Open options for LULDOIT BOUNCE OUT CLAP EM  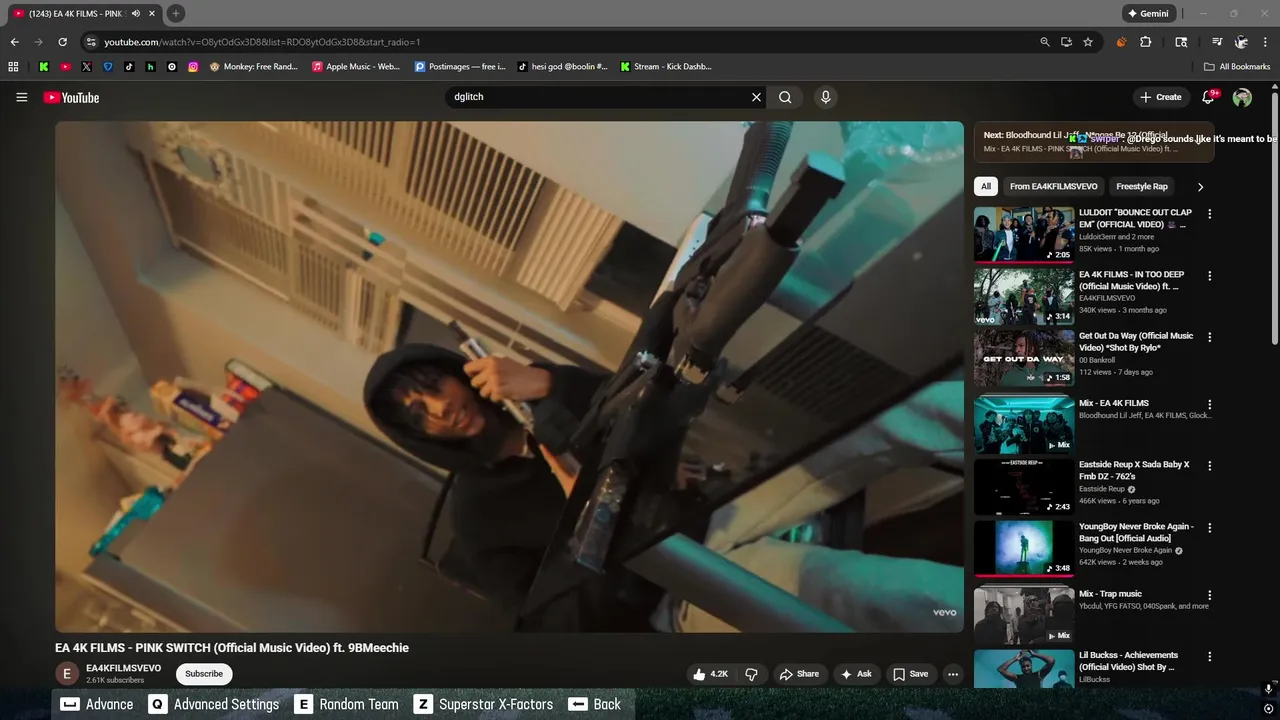tap(1209, 214)
